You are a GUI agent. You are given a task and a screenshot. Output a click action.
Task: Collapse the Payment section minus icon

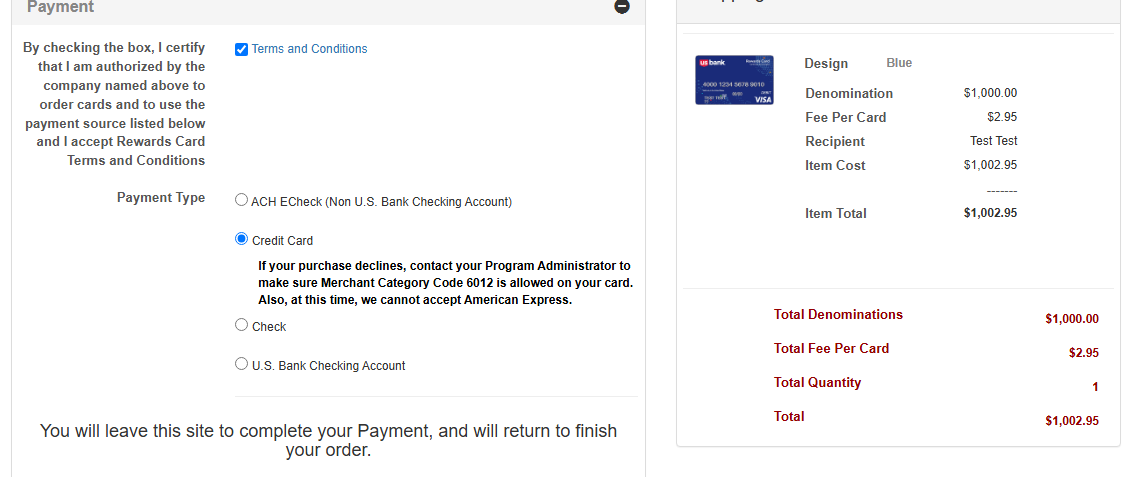click(622, 7)
